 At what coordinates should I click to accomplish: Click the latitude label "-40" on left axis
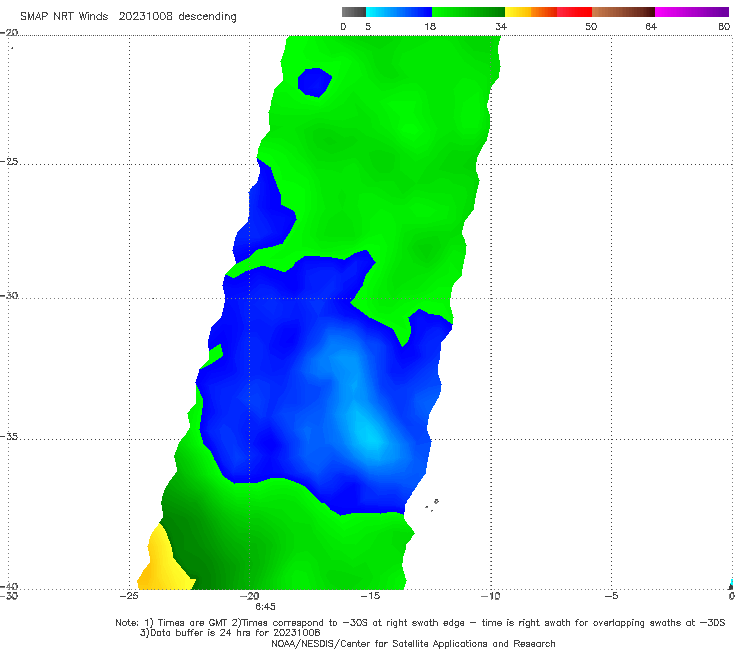pos(9,586)
